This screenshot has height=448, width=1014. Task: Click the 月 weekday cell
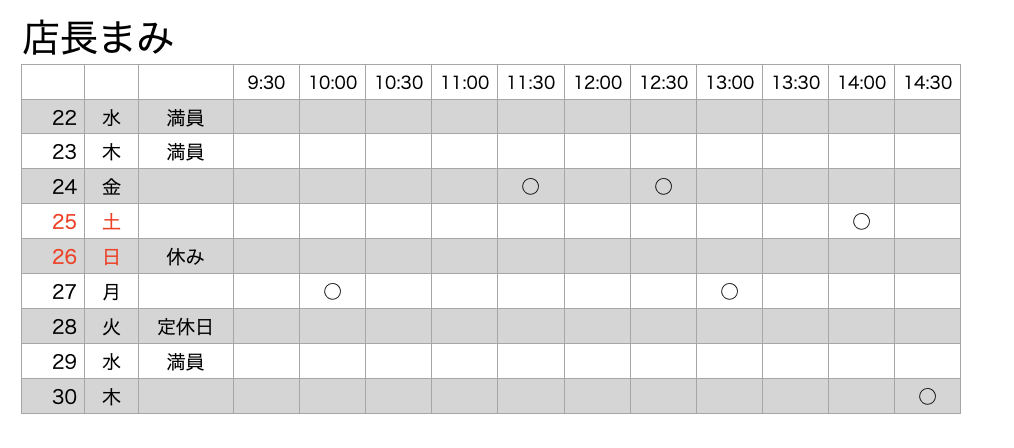111,292
